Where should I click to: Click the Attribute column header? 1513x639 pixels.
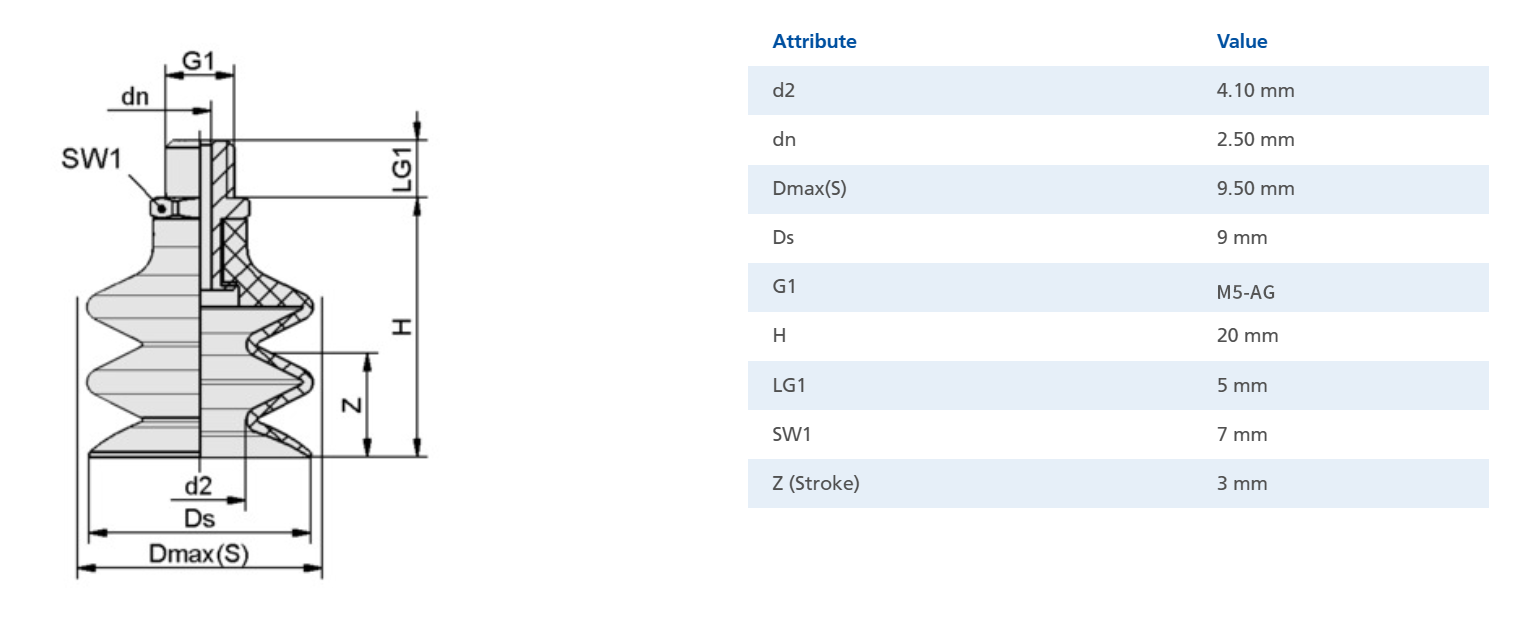pyautogui.click(x=814, y=42)
